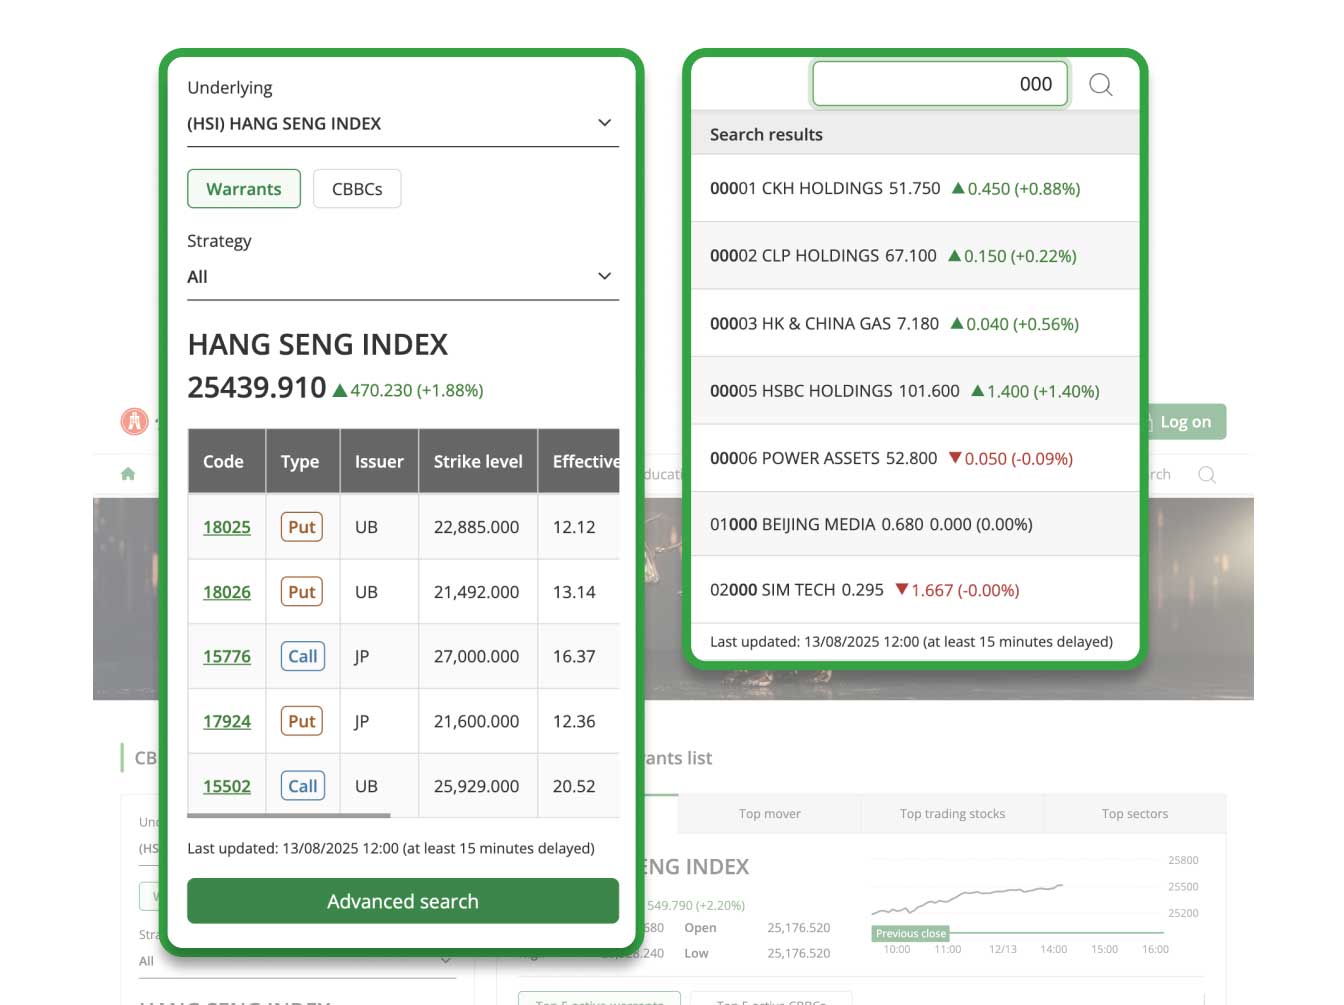
Task: Follow the 15502 warrant code link
Action: (x=227, y=787)
